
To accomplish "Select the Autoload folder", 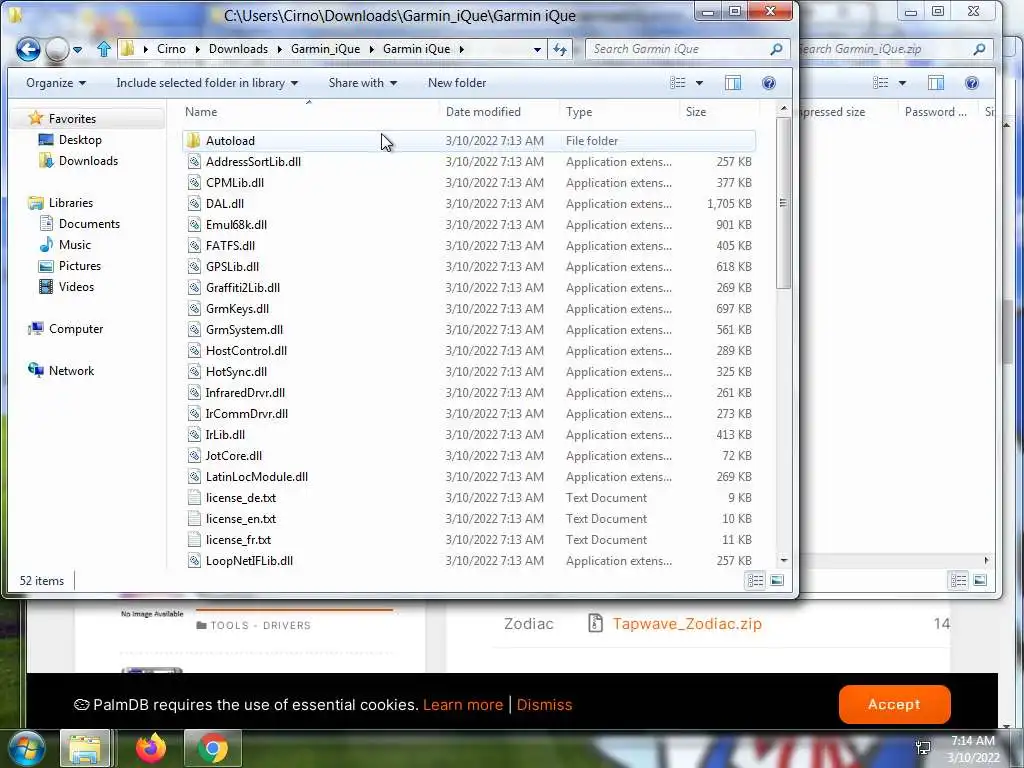I will pyautogui.click(x=469, y=141).
